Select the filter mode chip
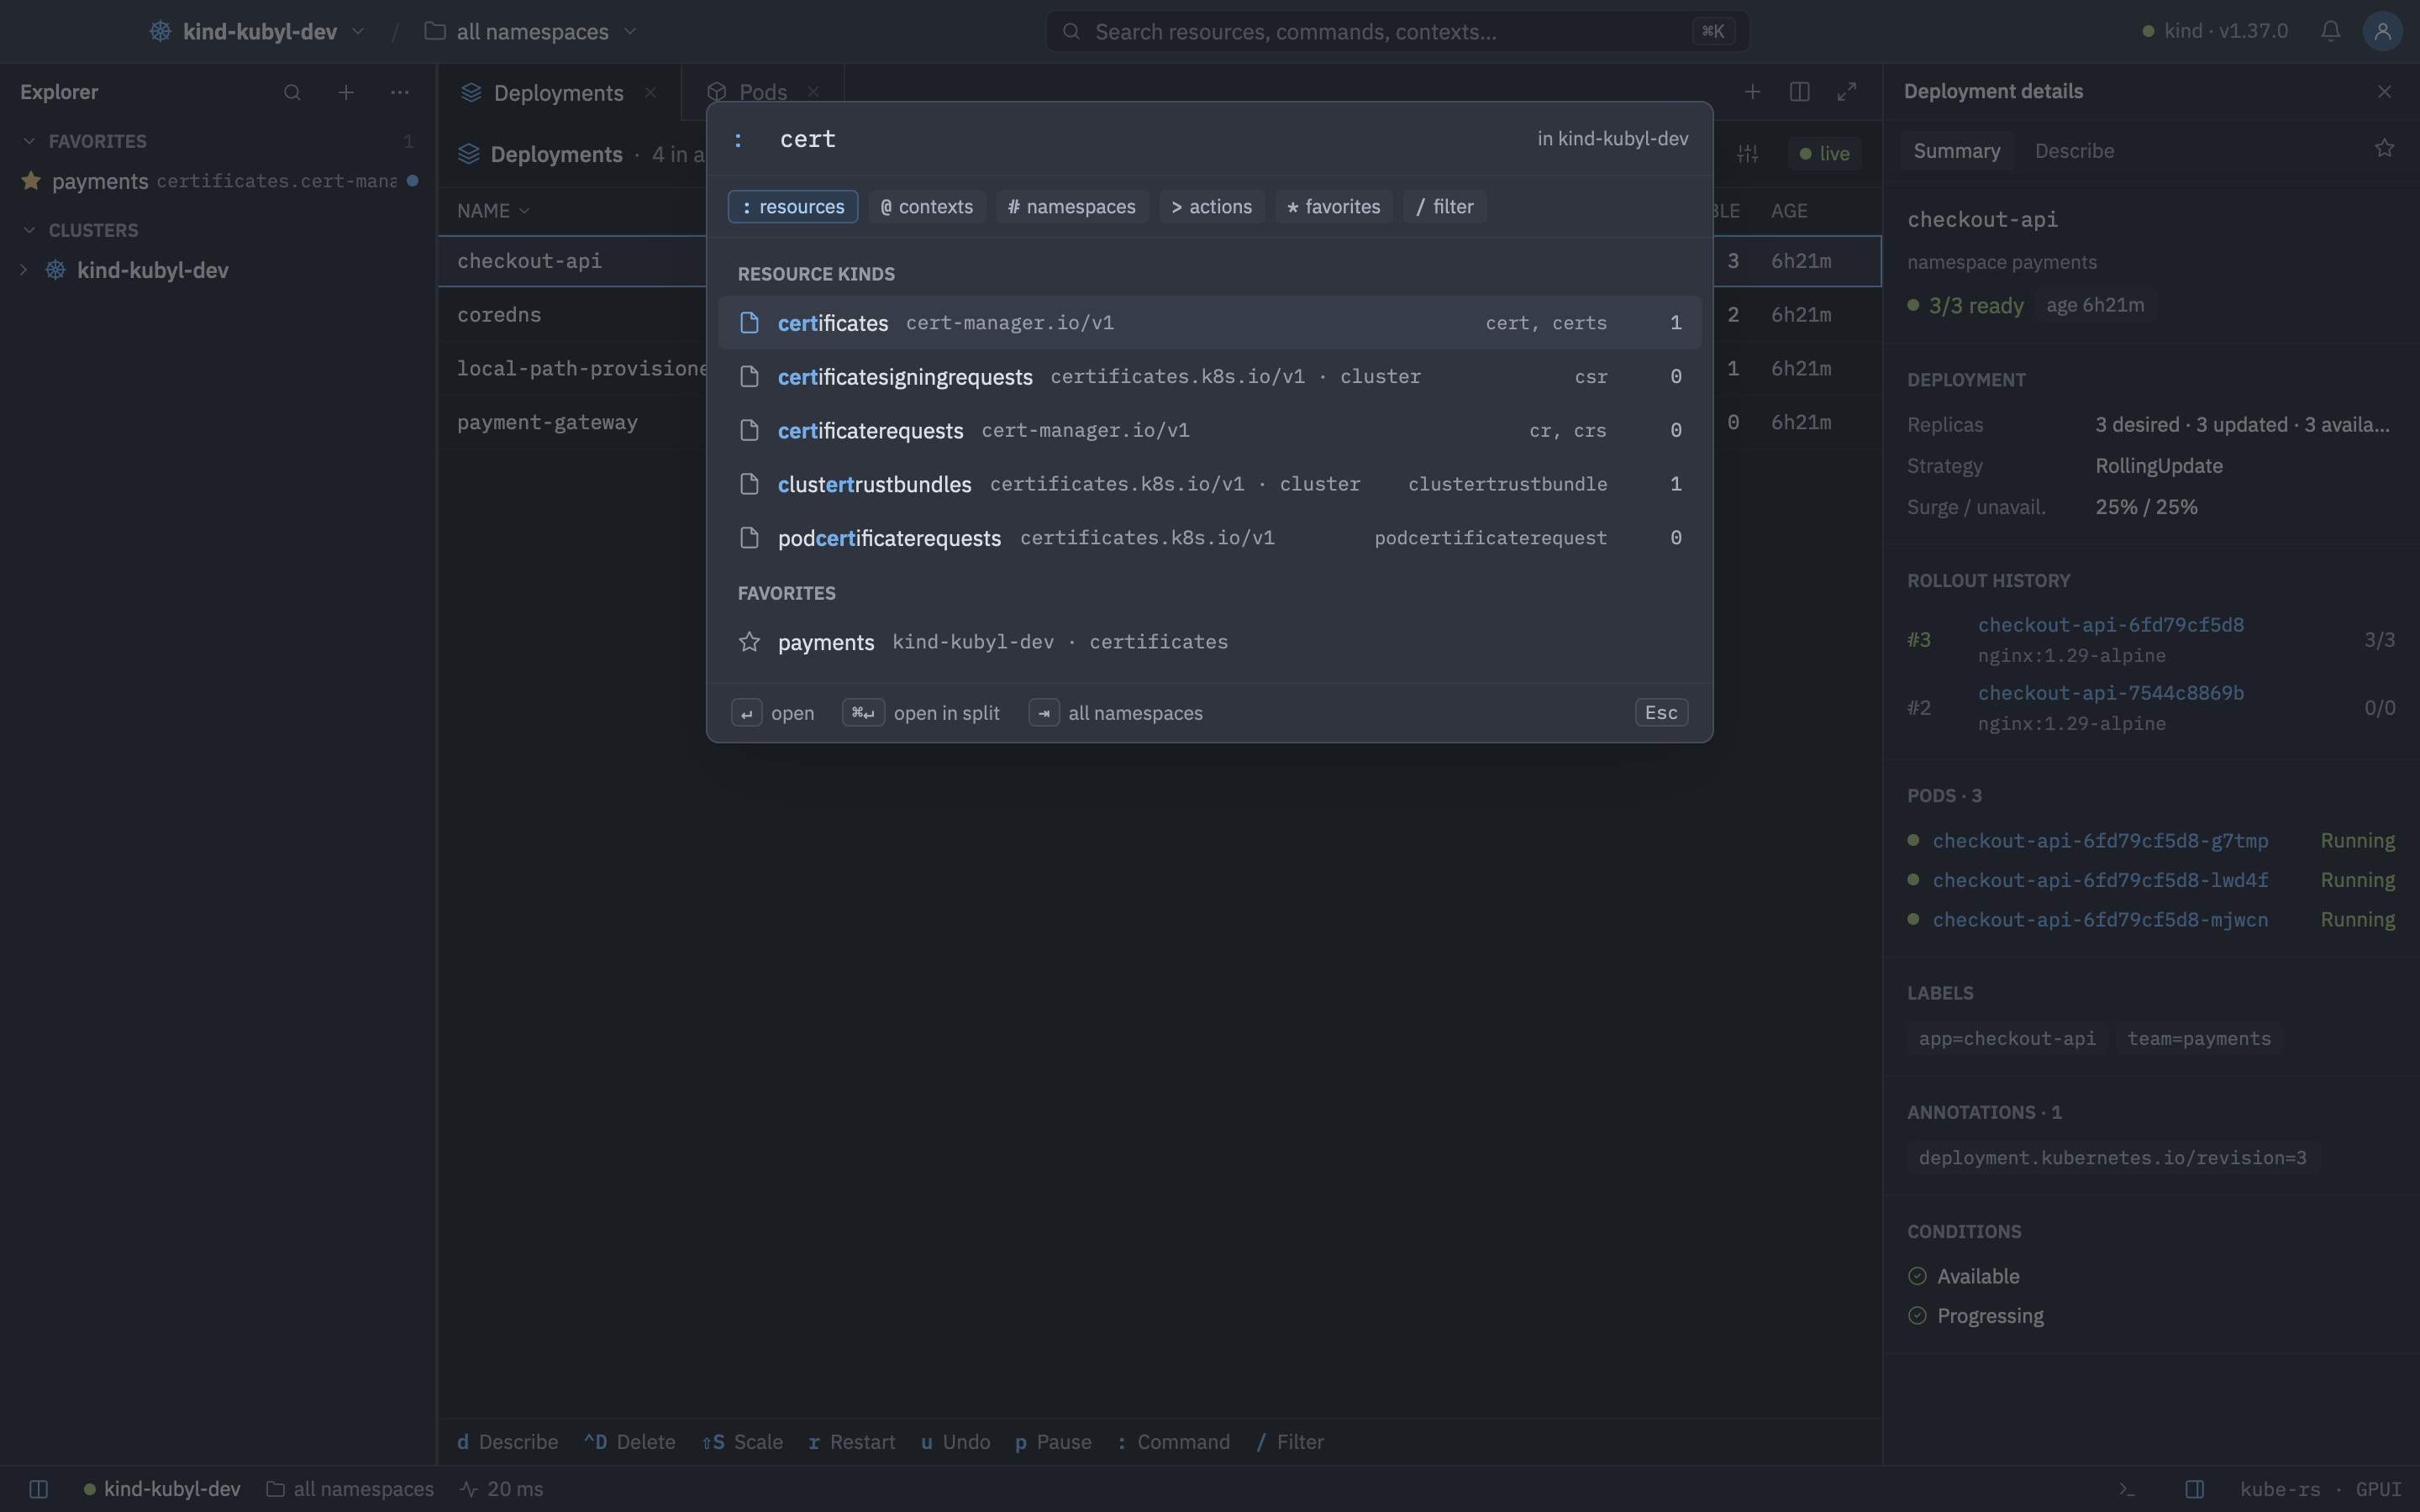Image resolution: width=2420 pixels, height=1512 pixels. (x=1445, y=207)
